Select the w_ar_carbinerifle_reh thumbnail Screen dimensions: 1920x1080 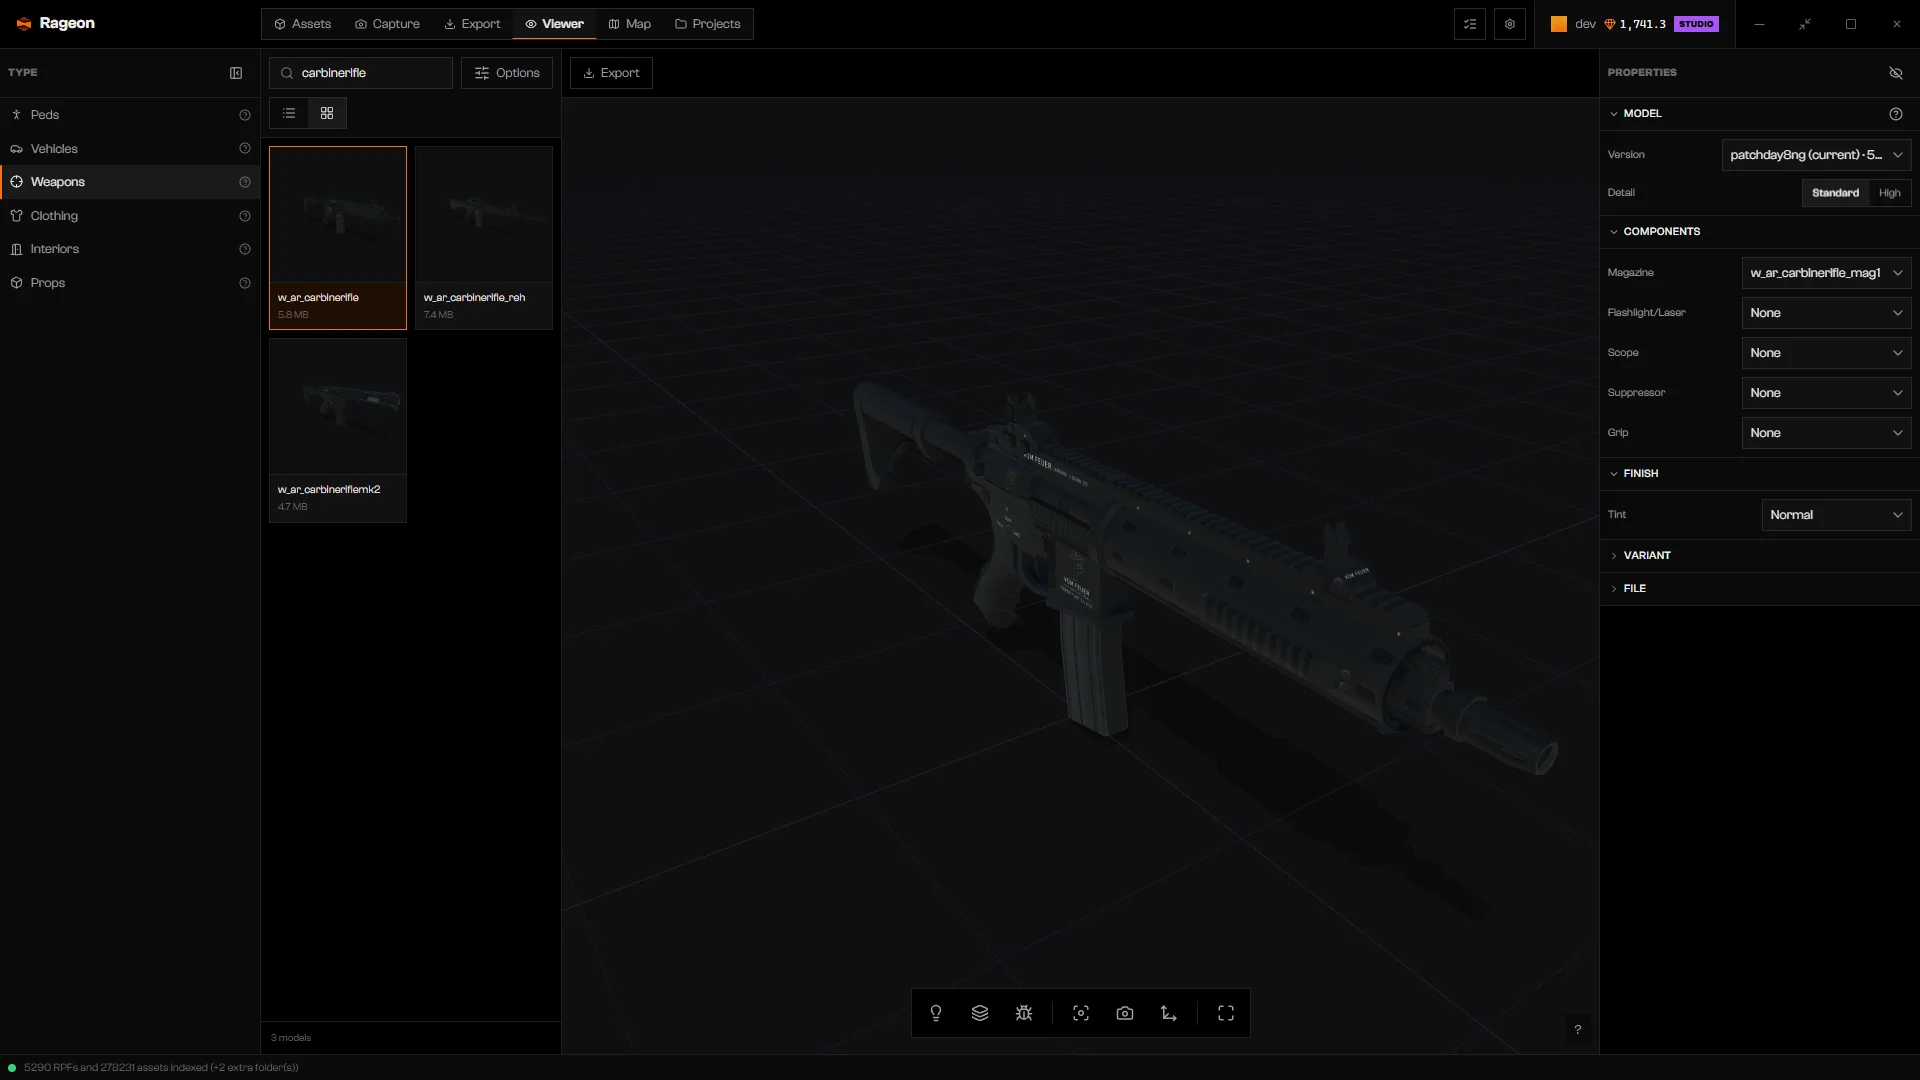pos(484,238)
